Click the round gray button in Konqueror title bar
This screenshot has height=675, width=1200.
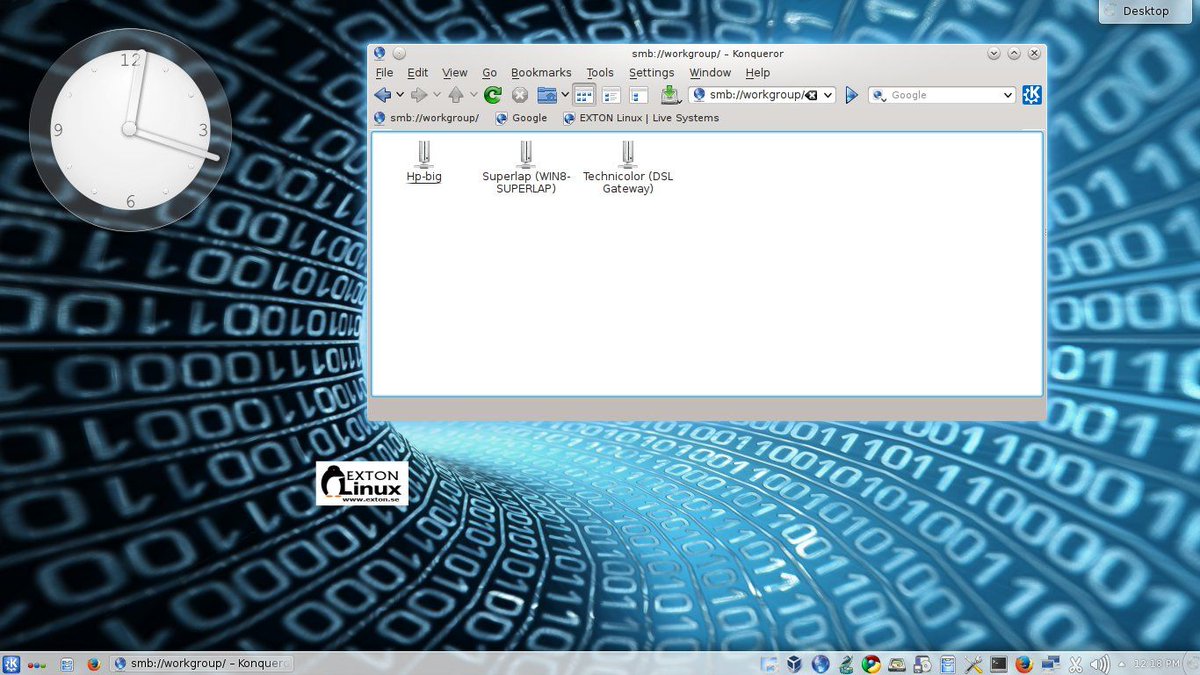tap(399, 53)
